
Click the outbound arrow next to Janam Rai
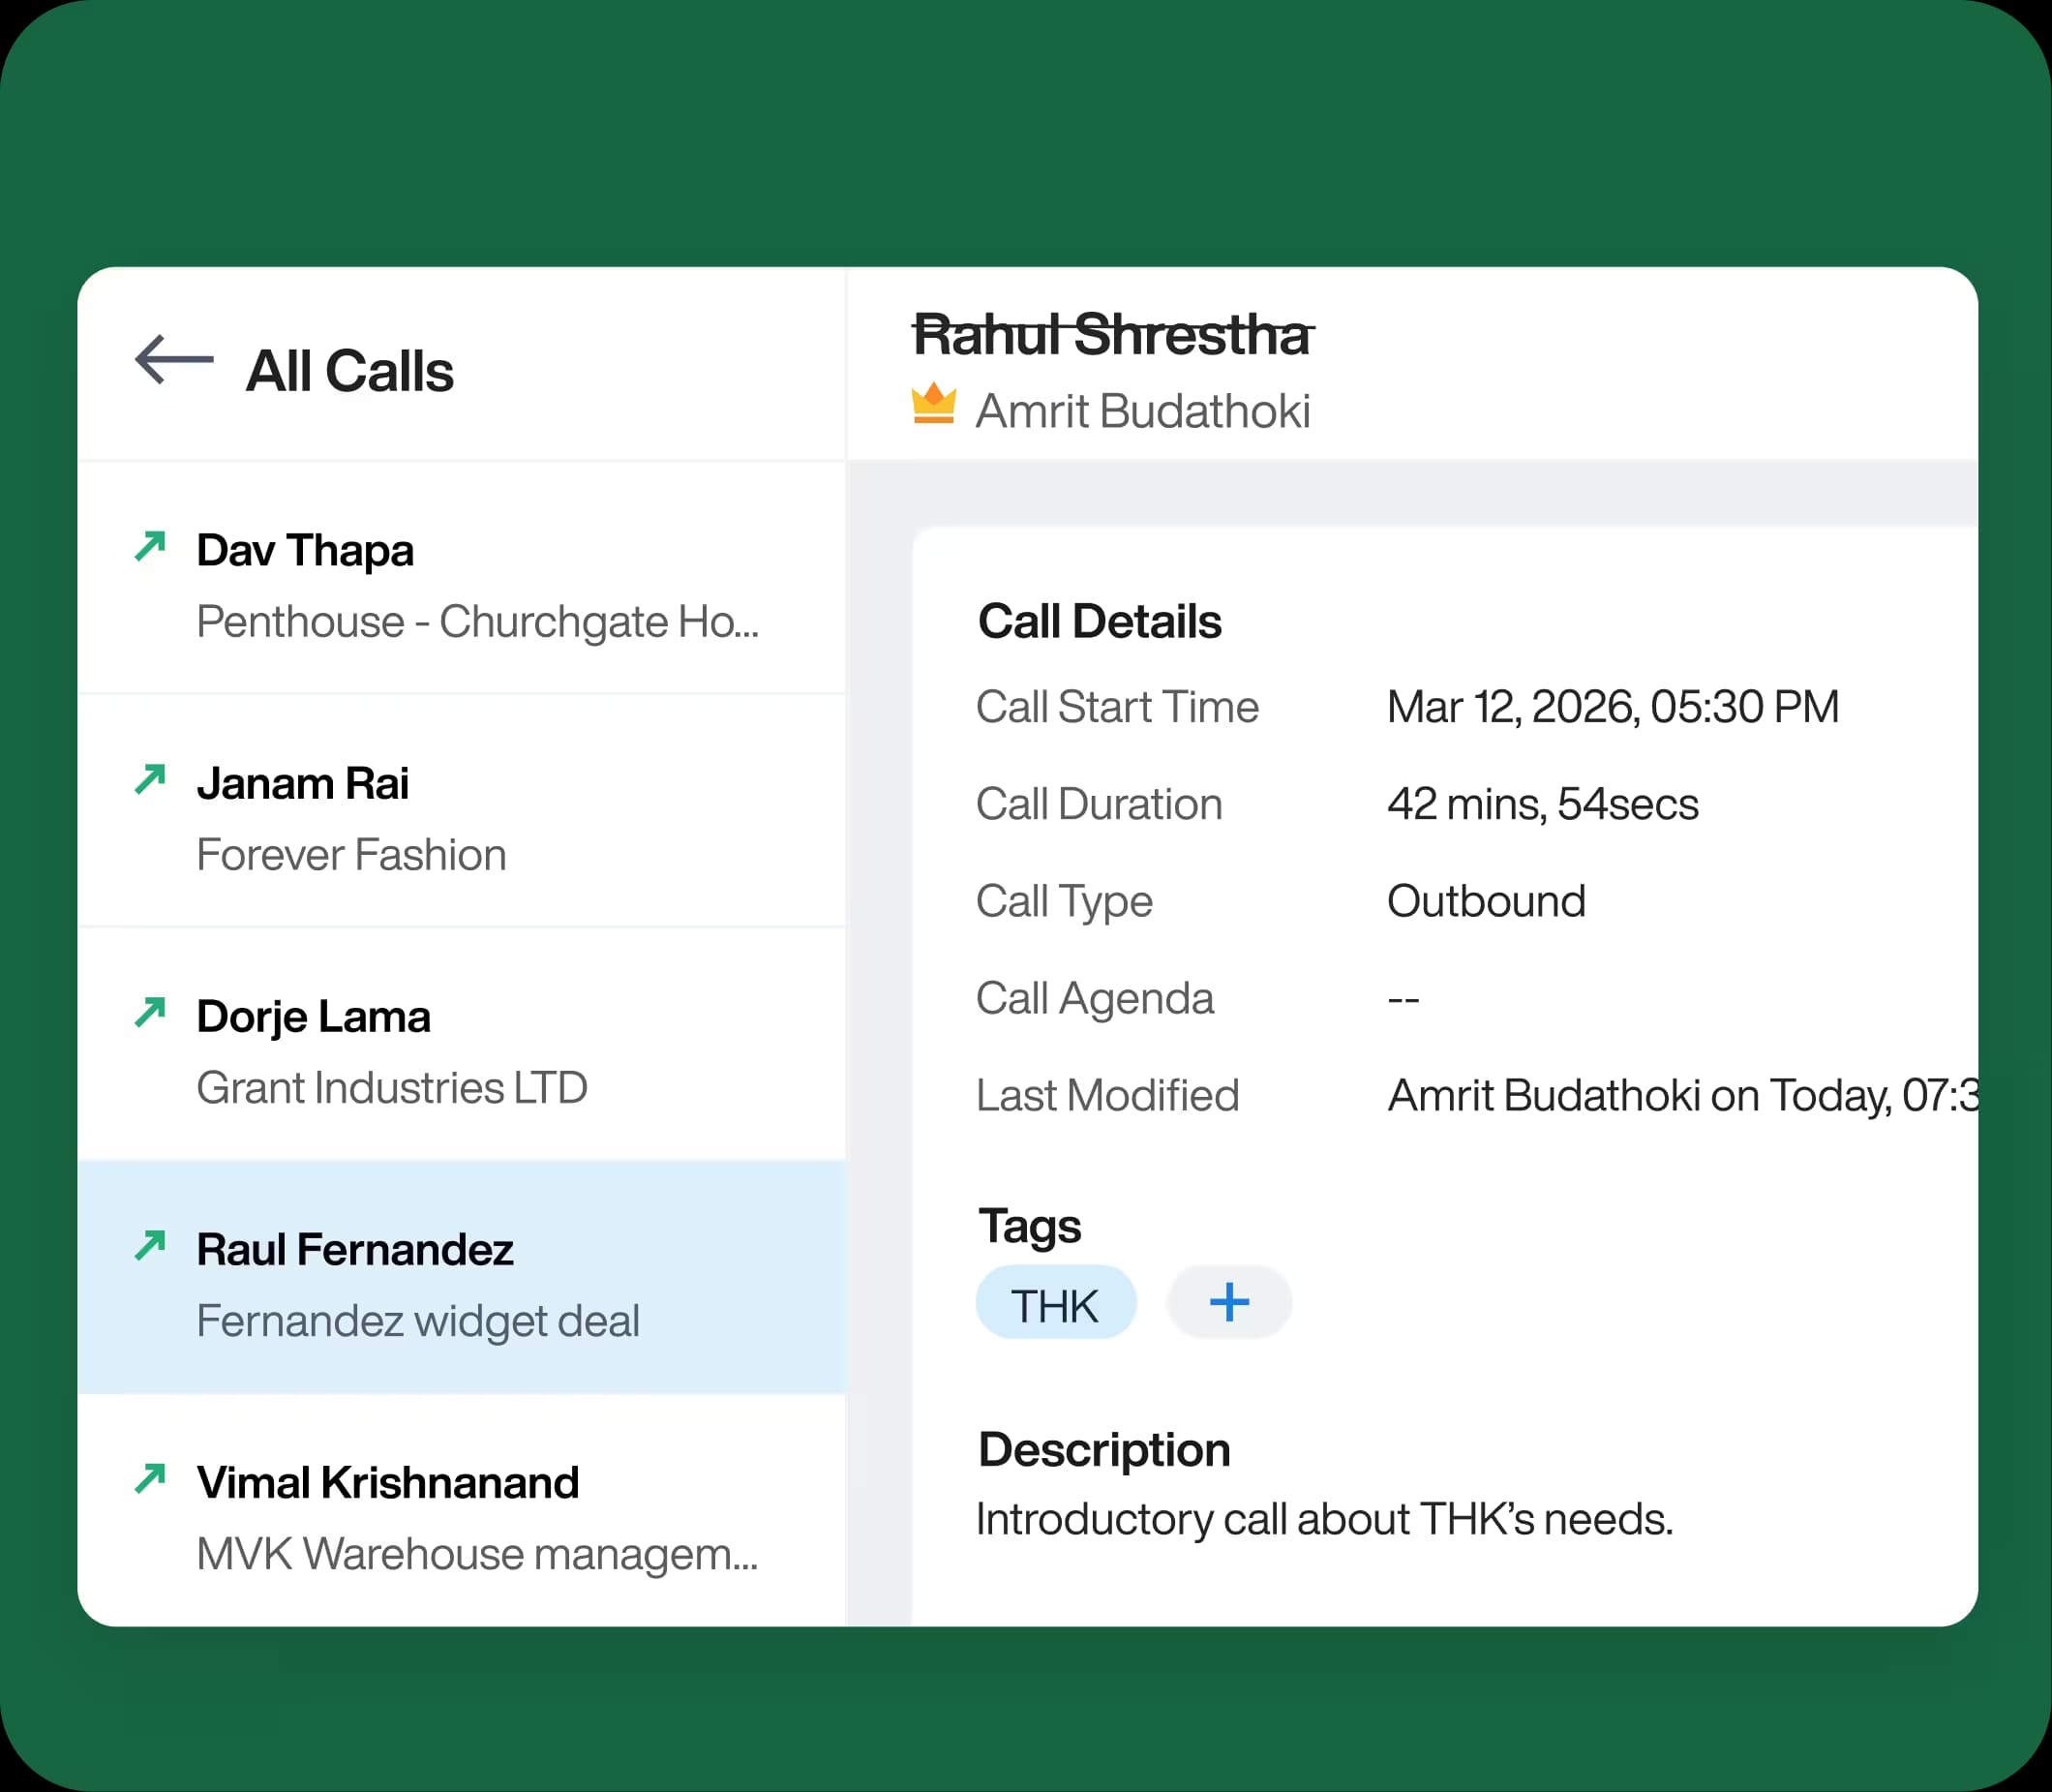click(150, 779)
